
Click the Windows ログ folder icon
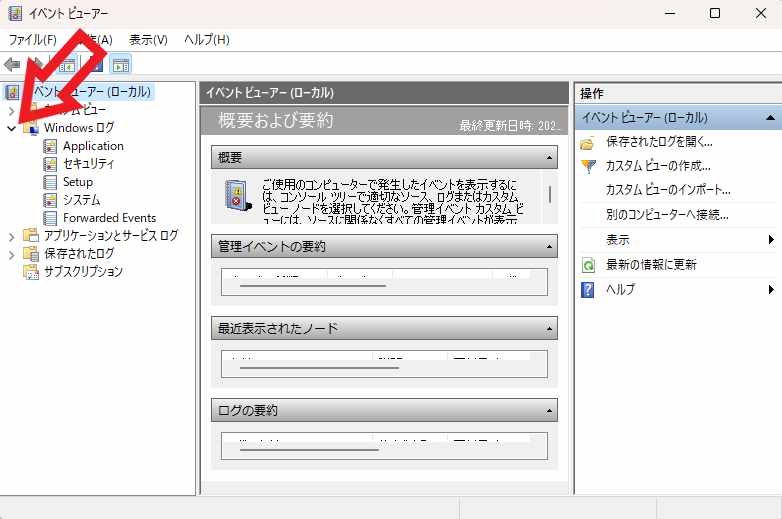click(31, 128)
